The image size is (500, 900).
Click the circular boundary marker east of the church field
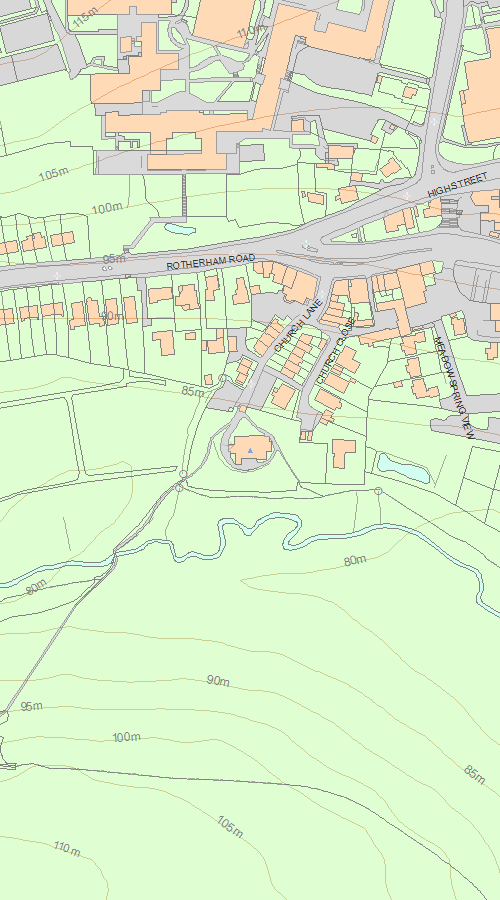tap(378, 491)
